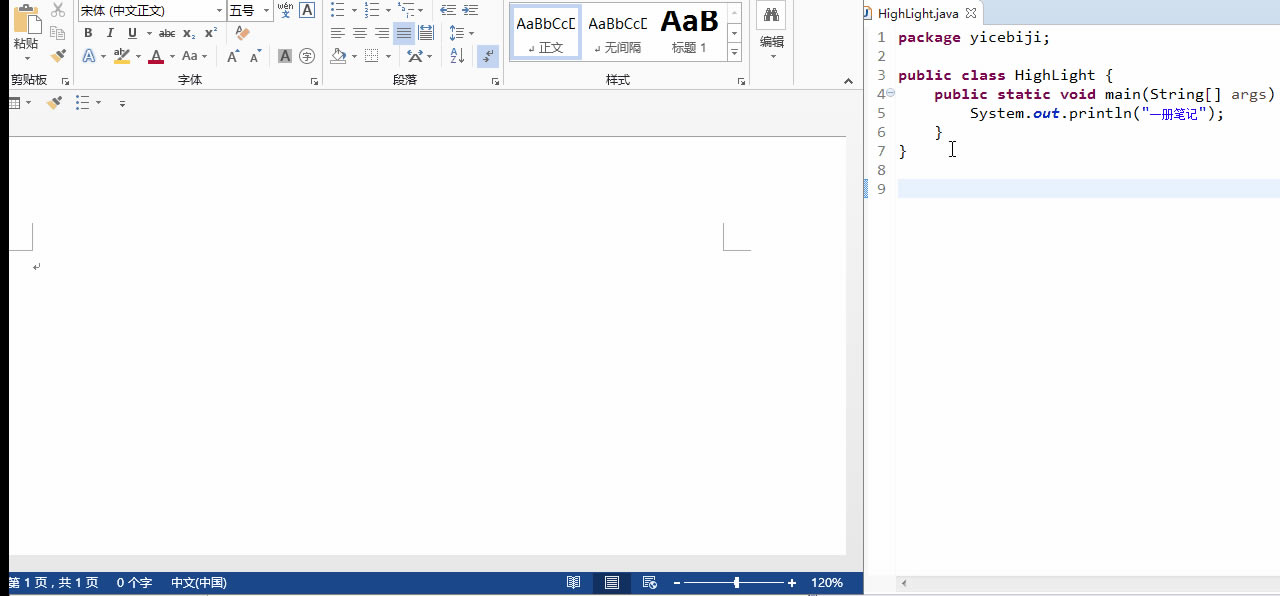Toggle italic formatting
This screenshot has height=596, width=1280.
(x=110, y=33)
